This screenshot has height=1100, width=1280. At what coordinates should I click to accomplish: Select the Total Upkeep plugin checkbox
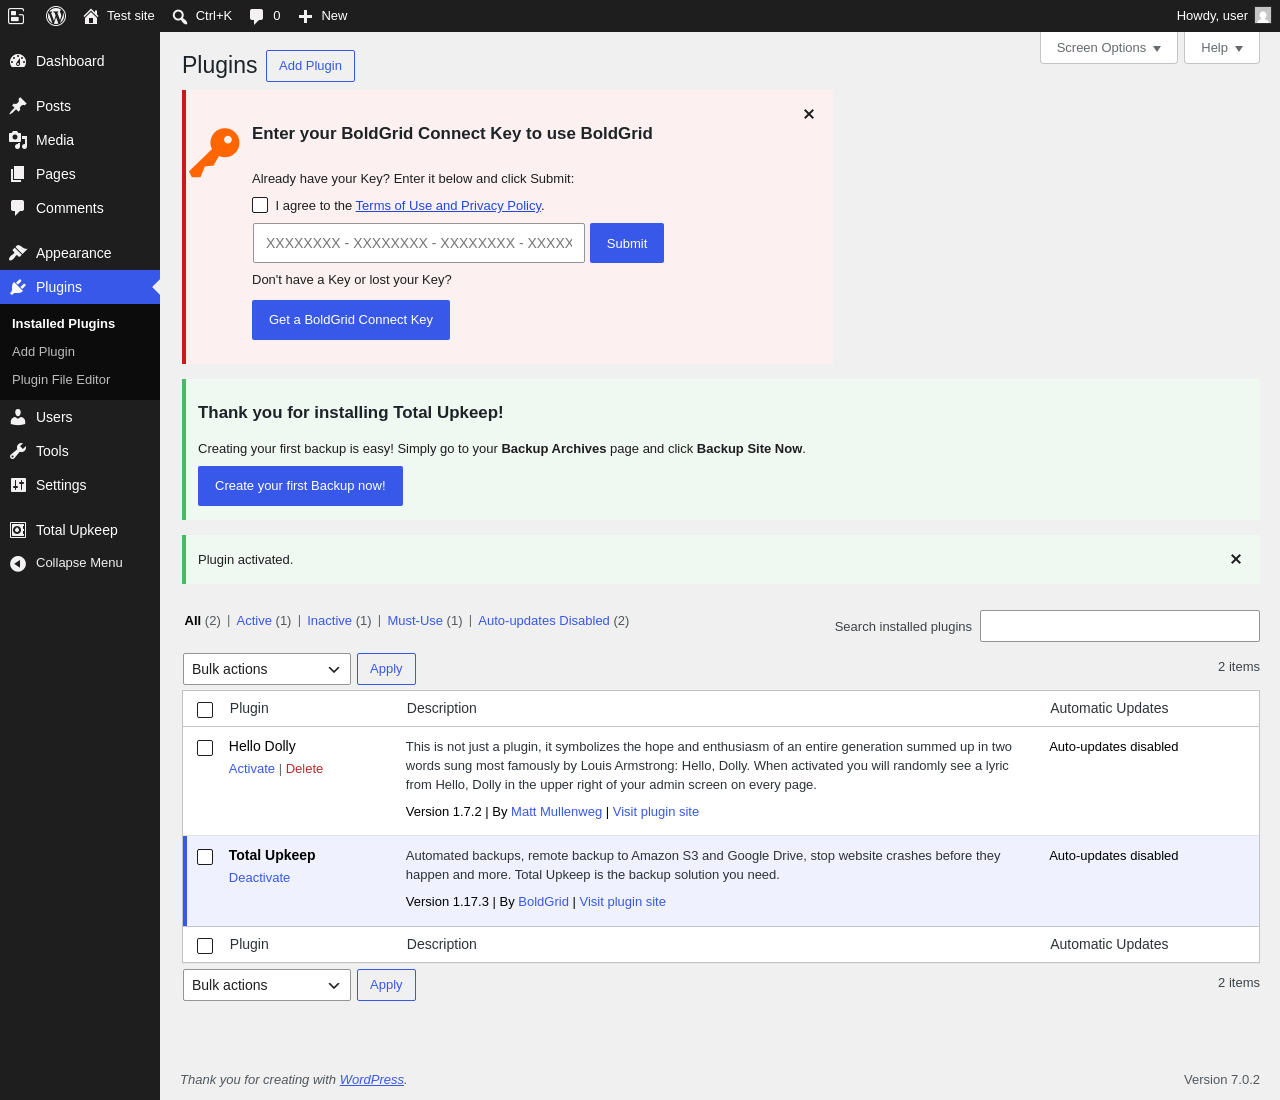tap(205, 857)
